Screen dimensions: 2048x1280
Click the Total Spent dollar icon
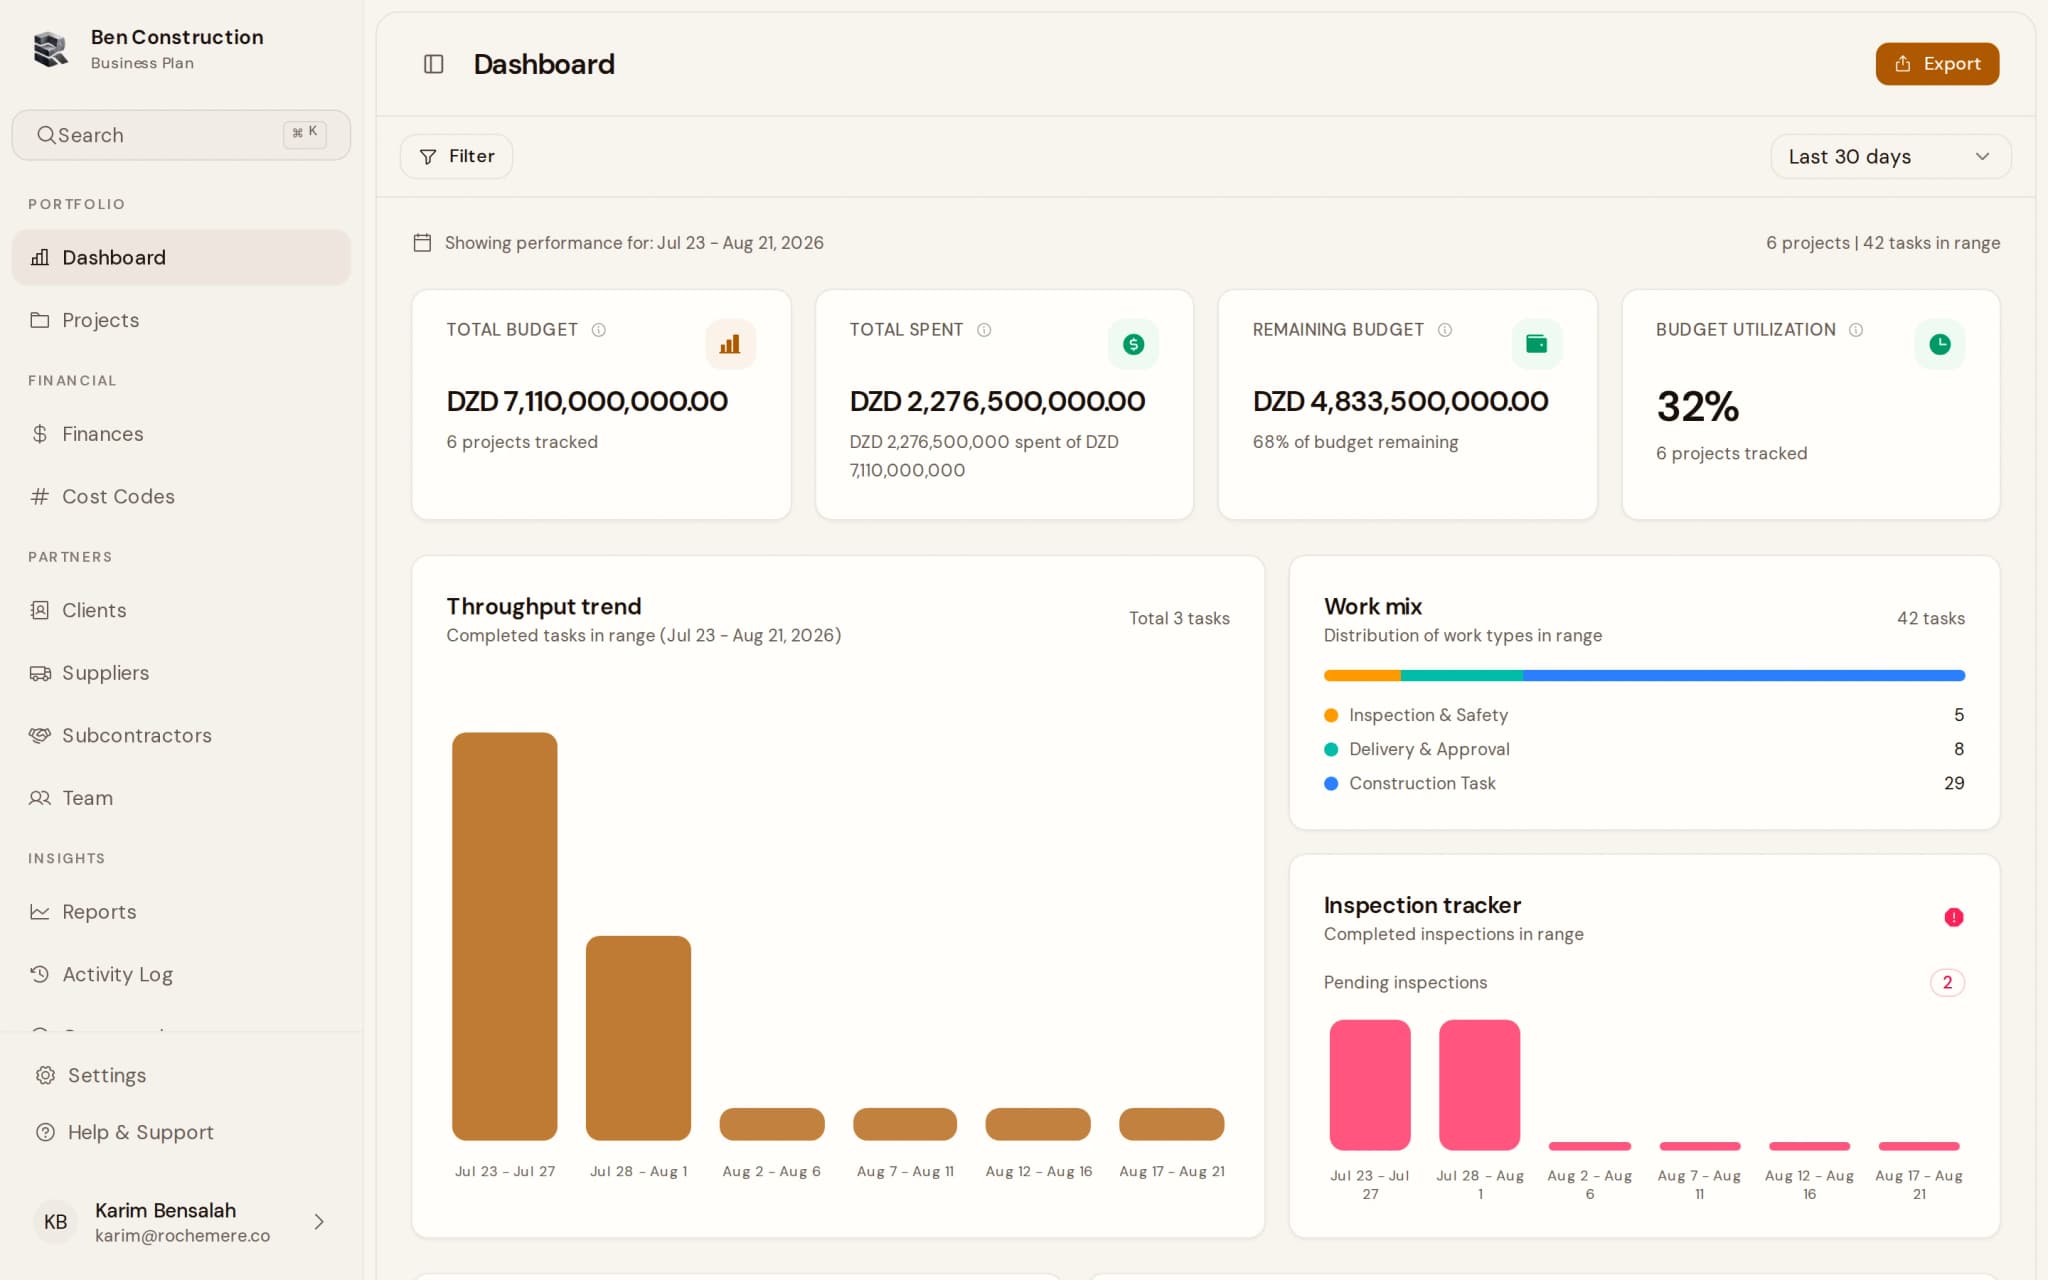[x=1133, y=344]
